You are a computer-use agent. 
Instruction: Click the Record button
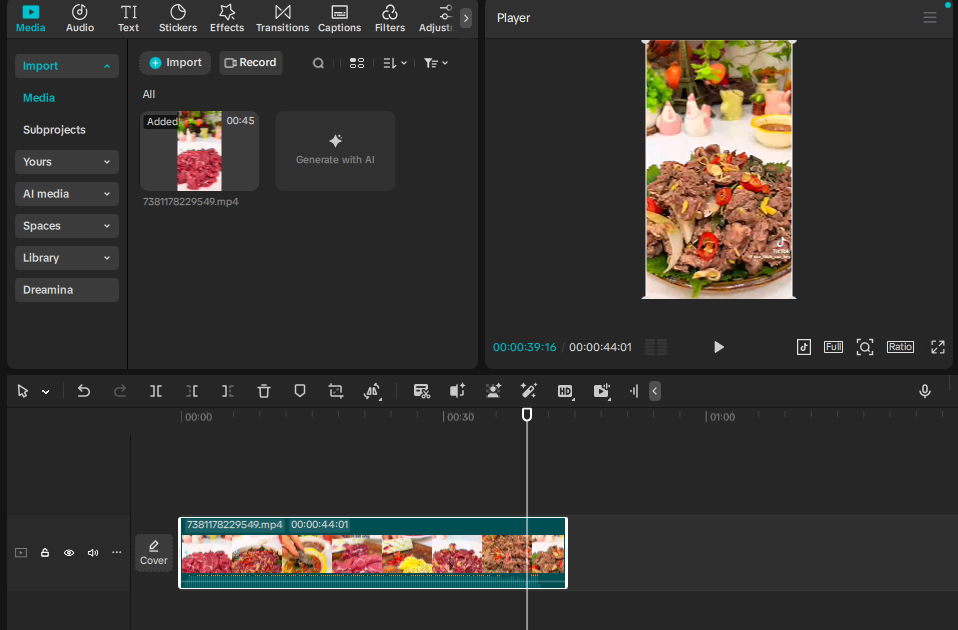[x=250, y=63]
